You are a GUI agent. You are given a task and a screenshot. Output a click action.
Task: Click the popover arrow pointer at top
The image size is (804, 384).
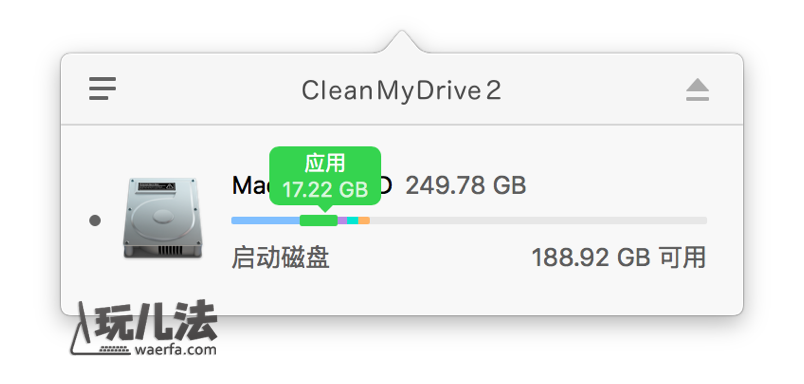pyautogui.click(x=401, y=42)
